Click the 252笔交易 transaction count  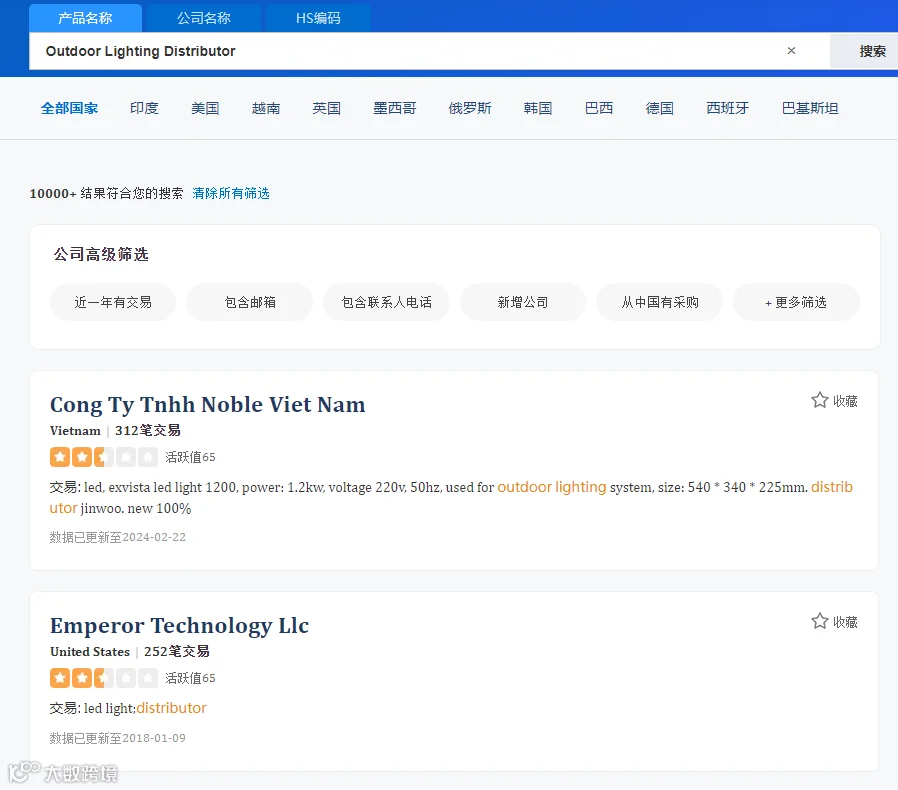[176, 652]
